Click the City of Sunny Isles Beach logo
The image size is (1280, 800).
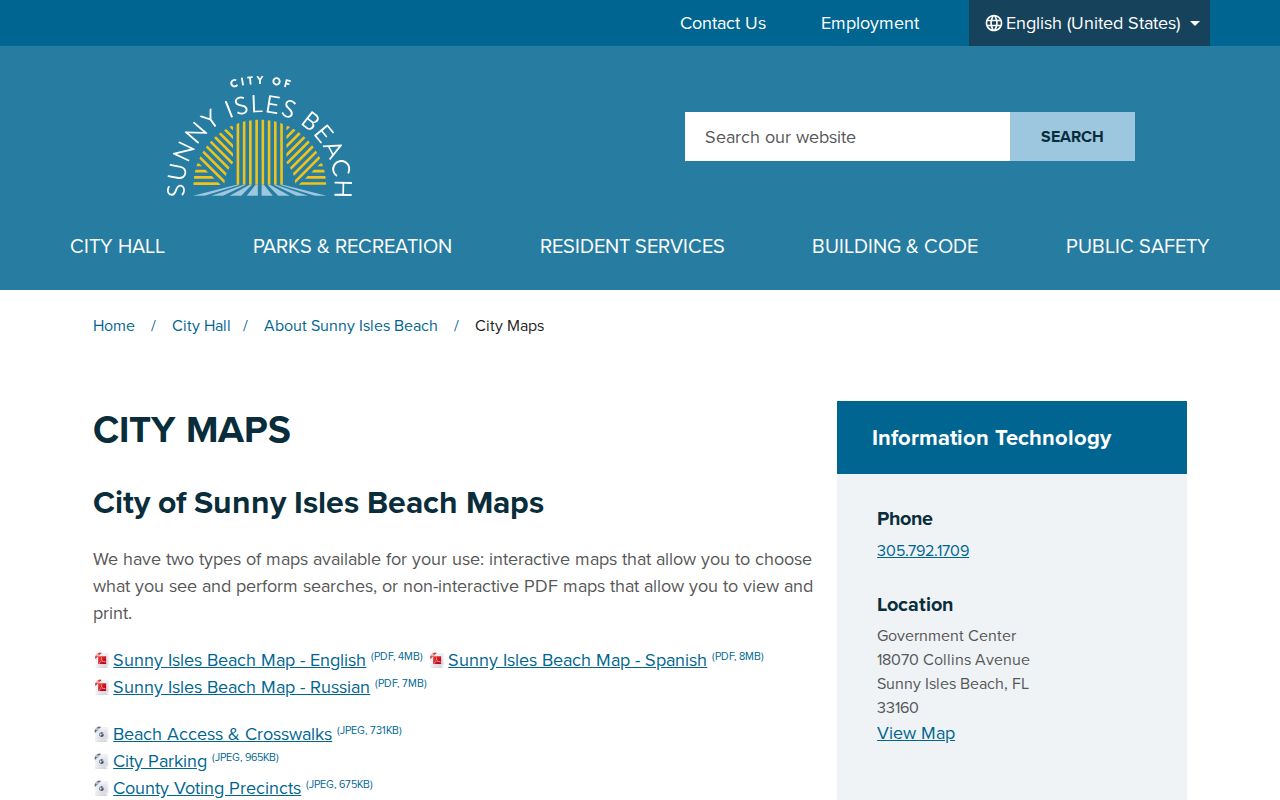pyautogui.click(x=259, y=137)
